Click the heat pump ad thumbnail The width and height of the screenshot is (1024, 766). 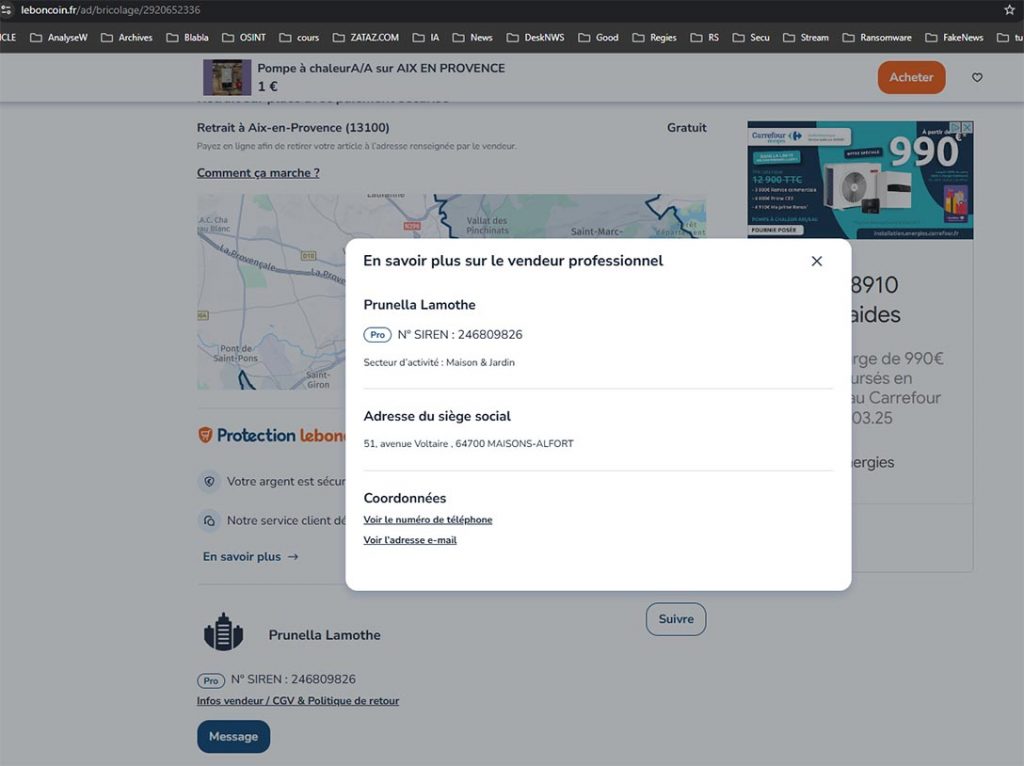click(x=227, y=77)
